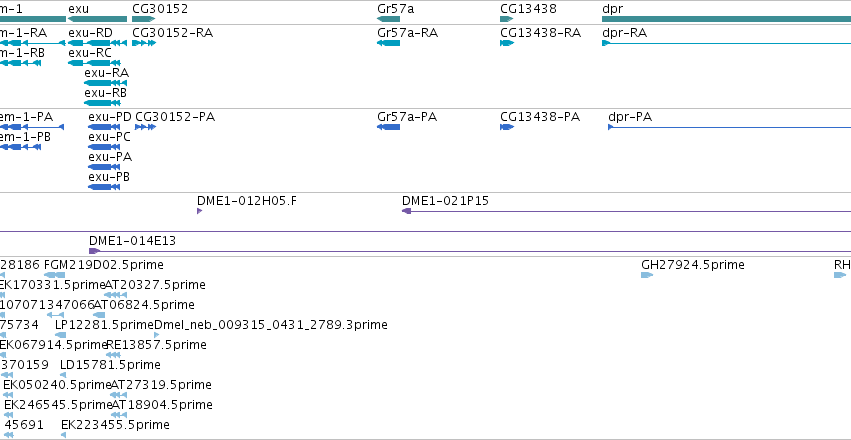Click the DME1-014E13 feature label
This screenshot has width=851, height=440.
click(x=132, y=241)
